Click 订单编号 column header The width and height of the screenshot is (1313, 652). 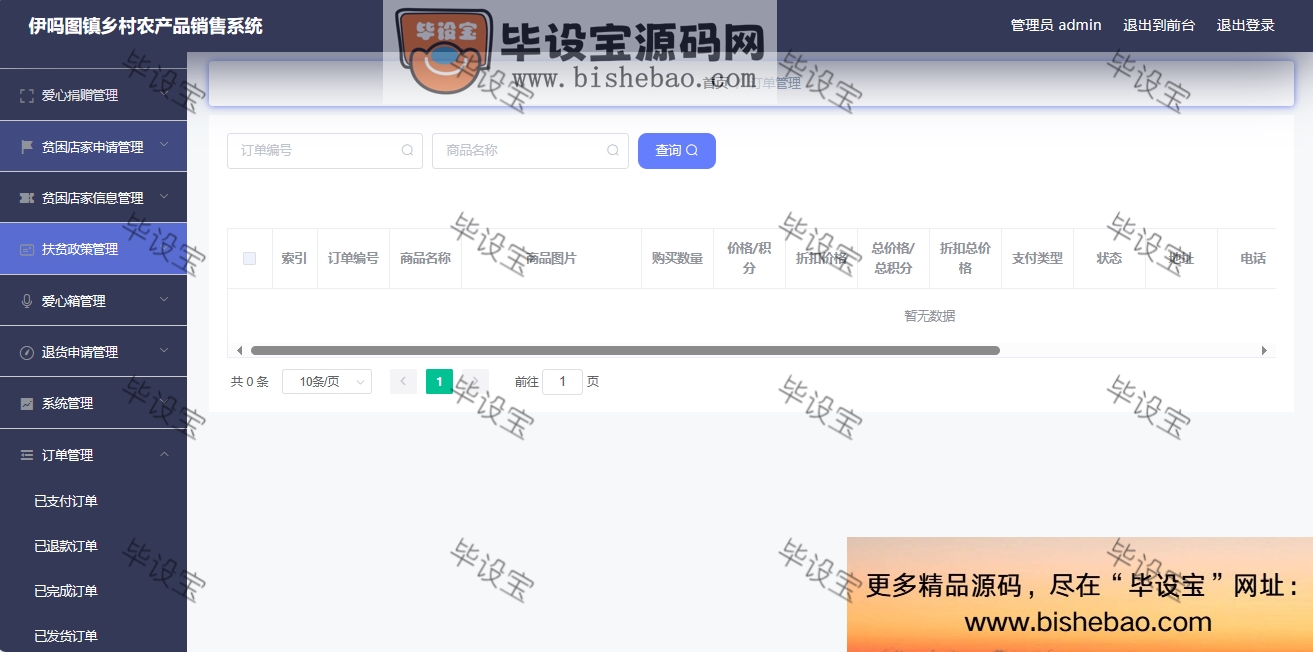click(x=353, y=258)
